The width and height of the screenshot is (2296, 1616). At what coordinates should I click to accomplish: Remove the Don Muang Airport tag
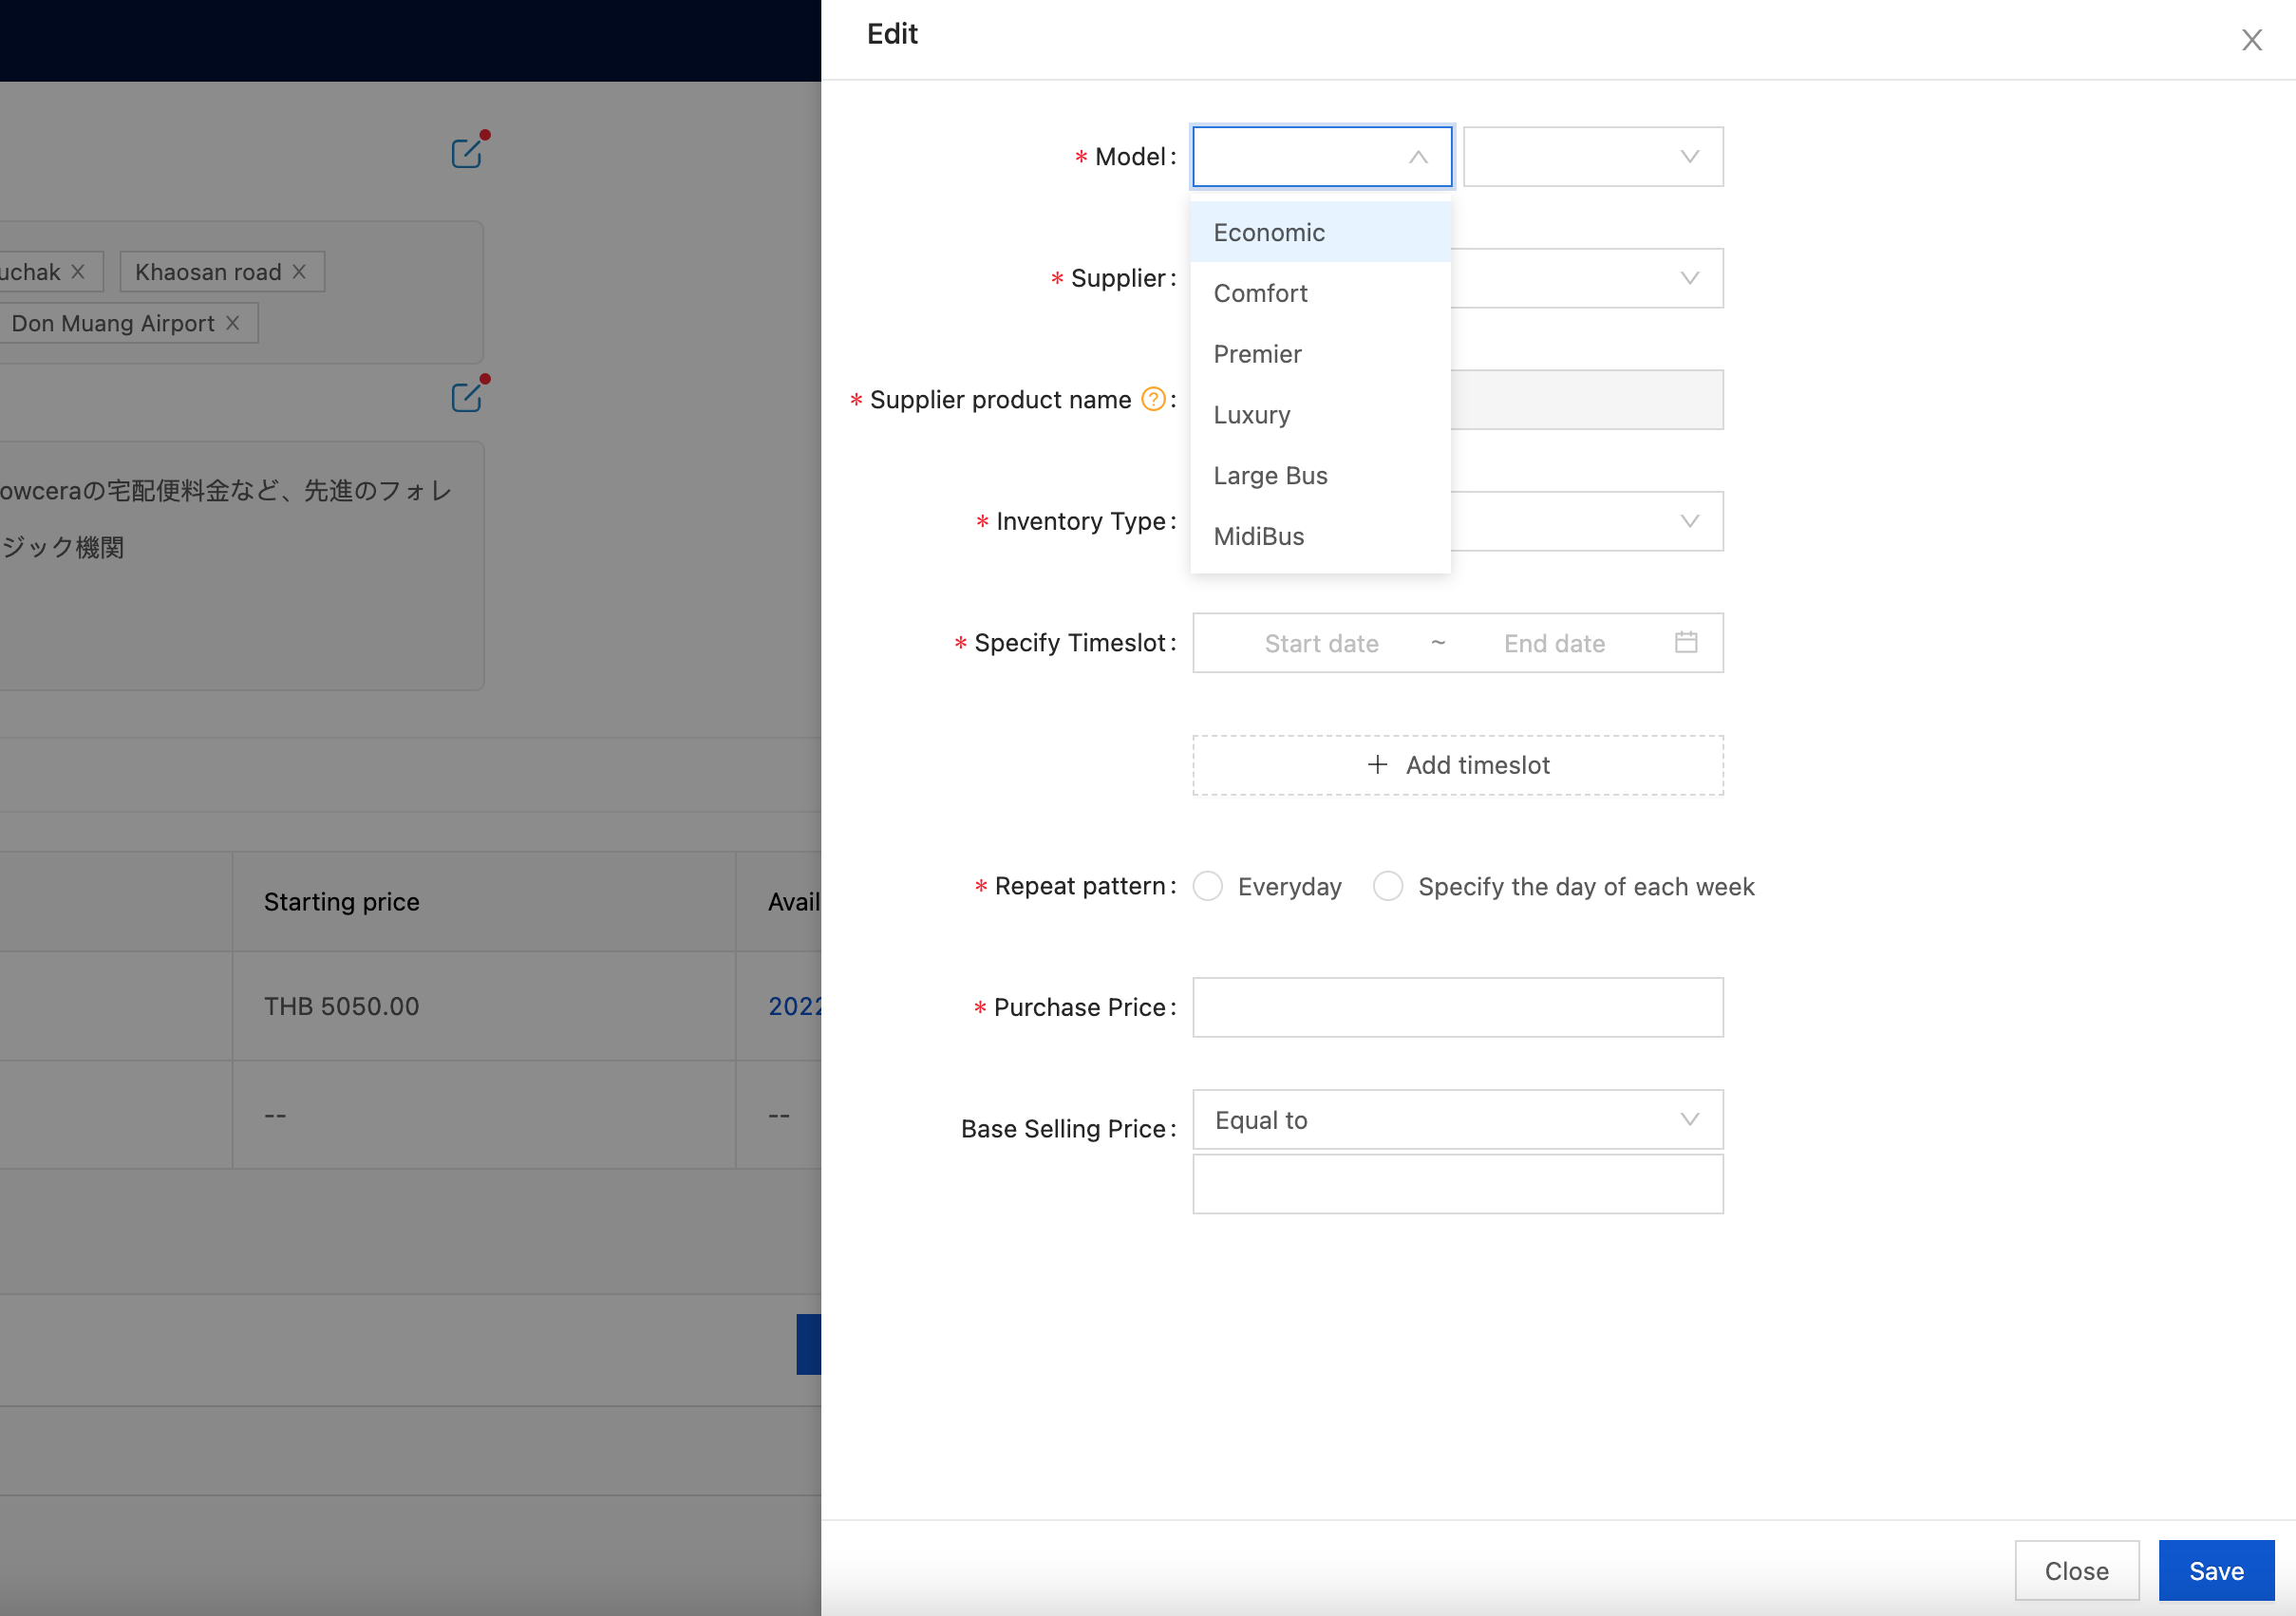pos(233,323)
